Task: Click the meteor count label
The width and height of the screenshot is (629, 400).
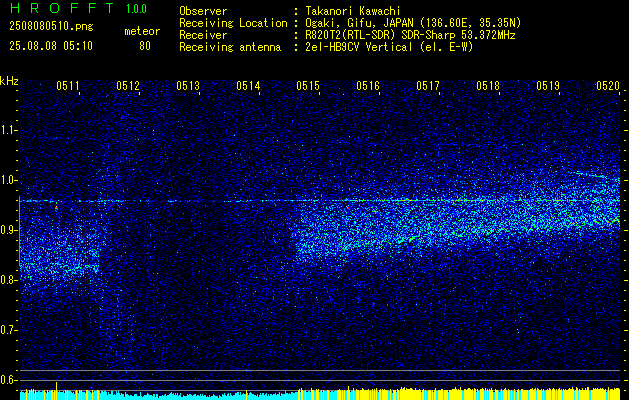Action: point(142,31)
